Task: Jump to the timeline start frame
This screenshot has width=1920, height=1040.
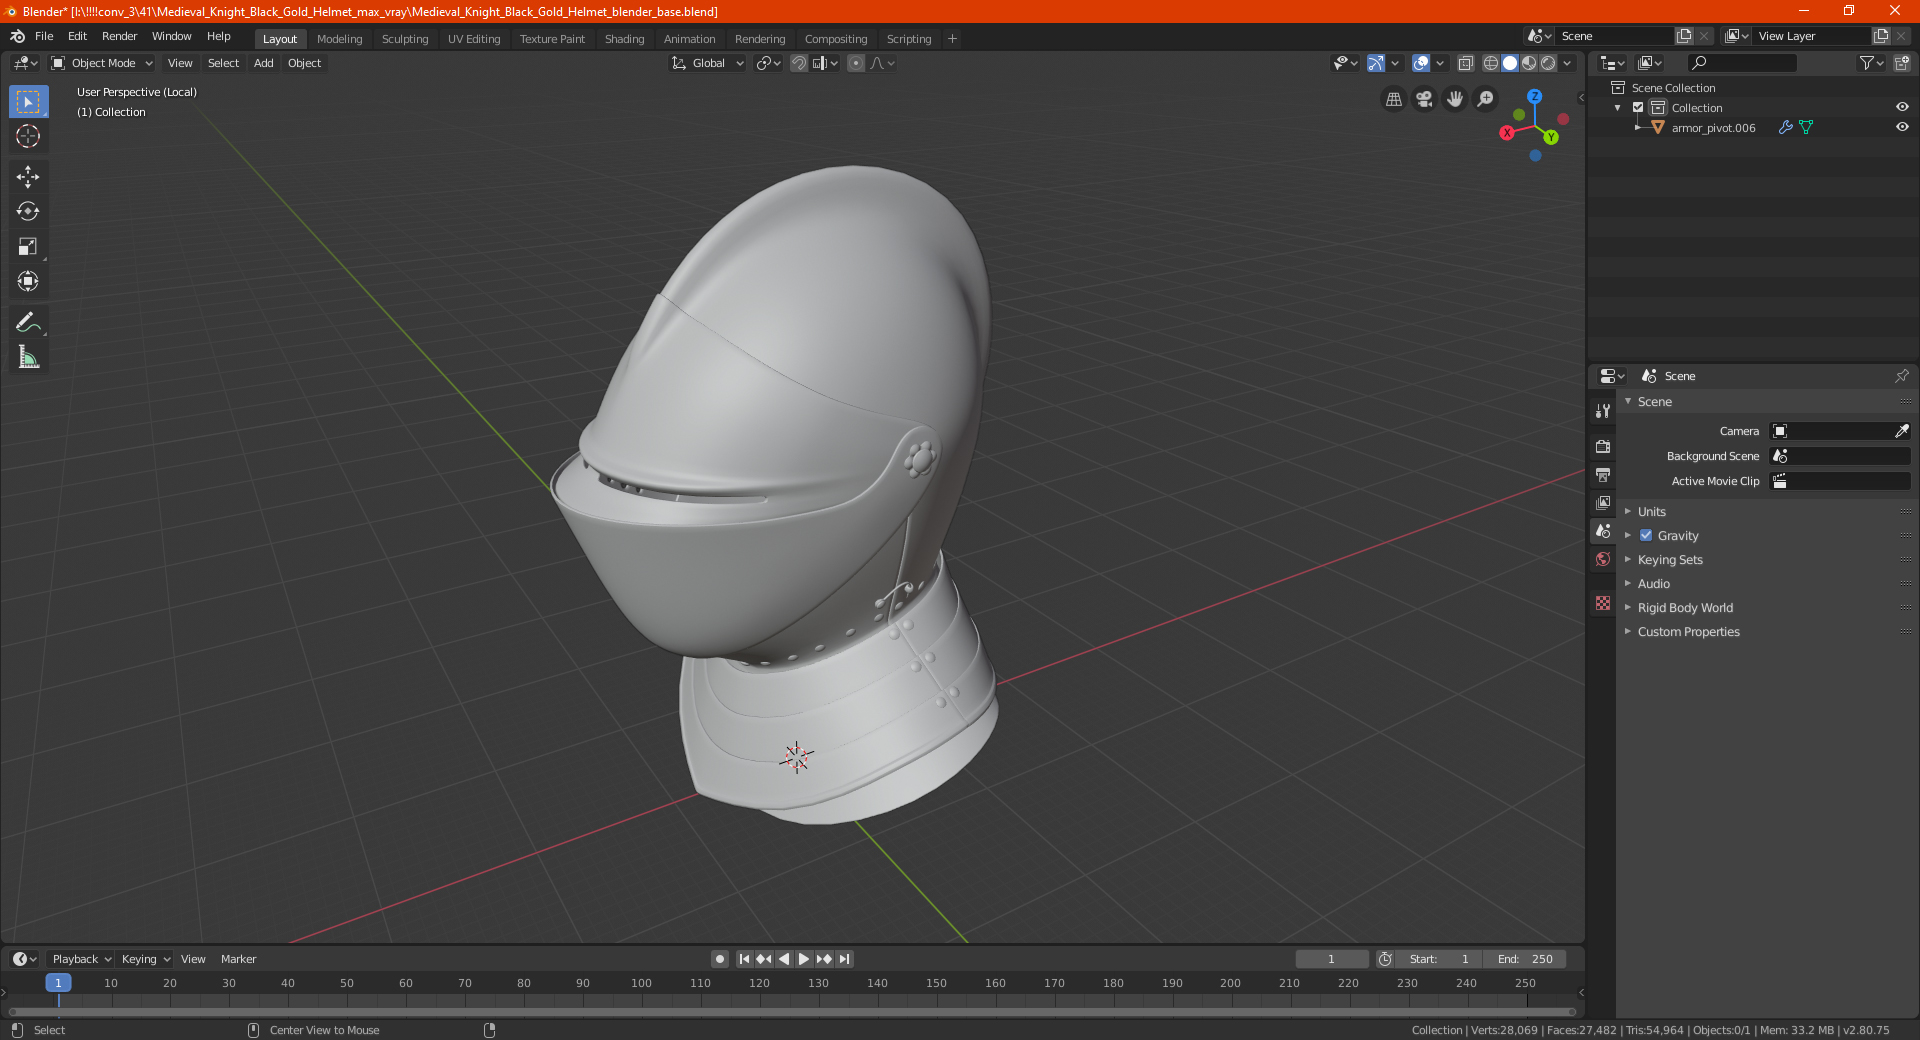Action: click(744, 959)
